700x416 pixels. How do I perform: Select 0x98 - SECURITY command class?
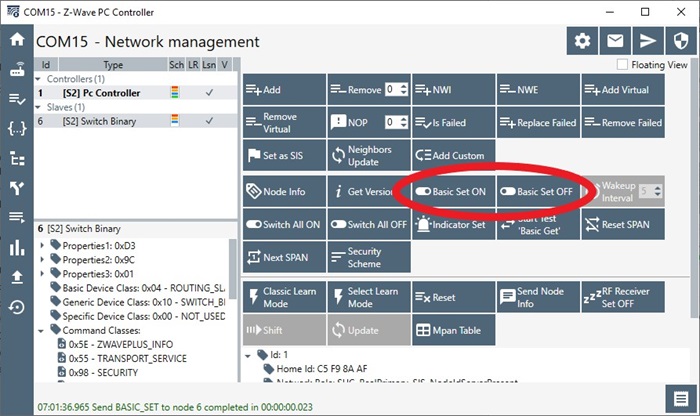tap(103, 372)
